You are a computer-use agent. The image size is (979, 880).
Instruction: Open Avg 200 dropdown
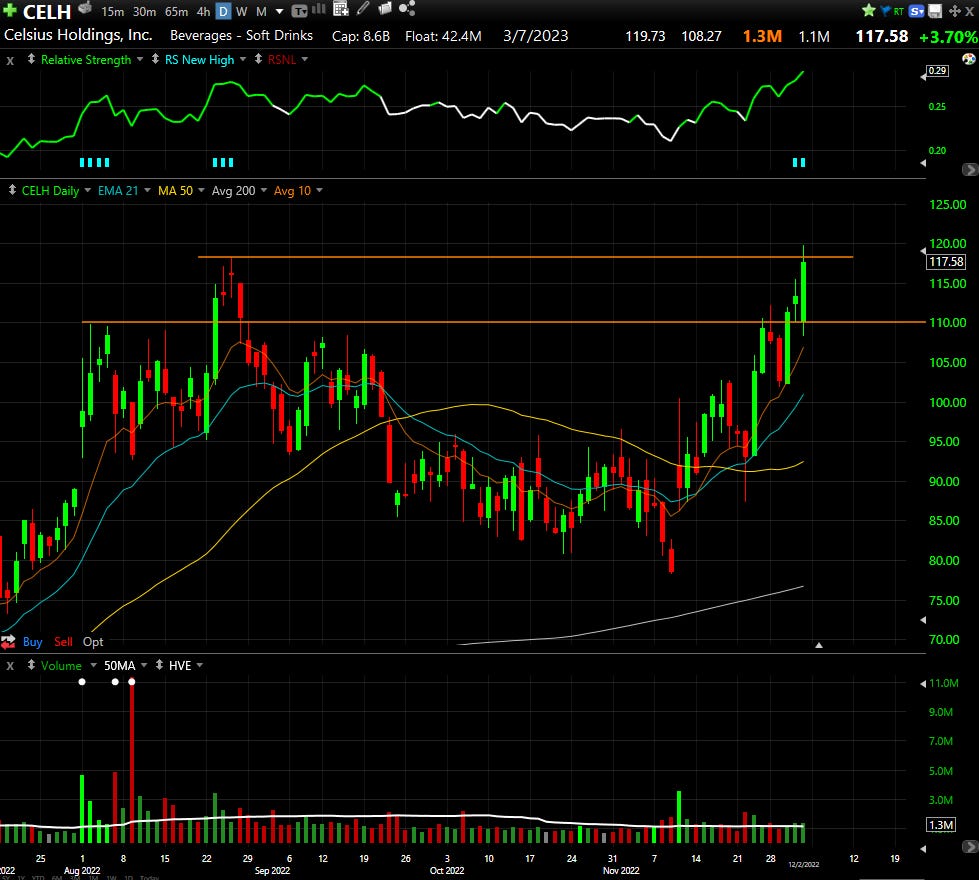(263, 190)
